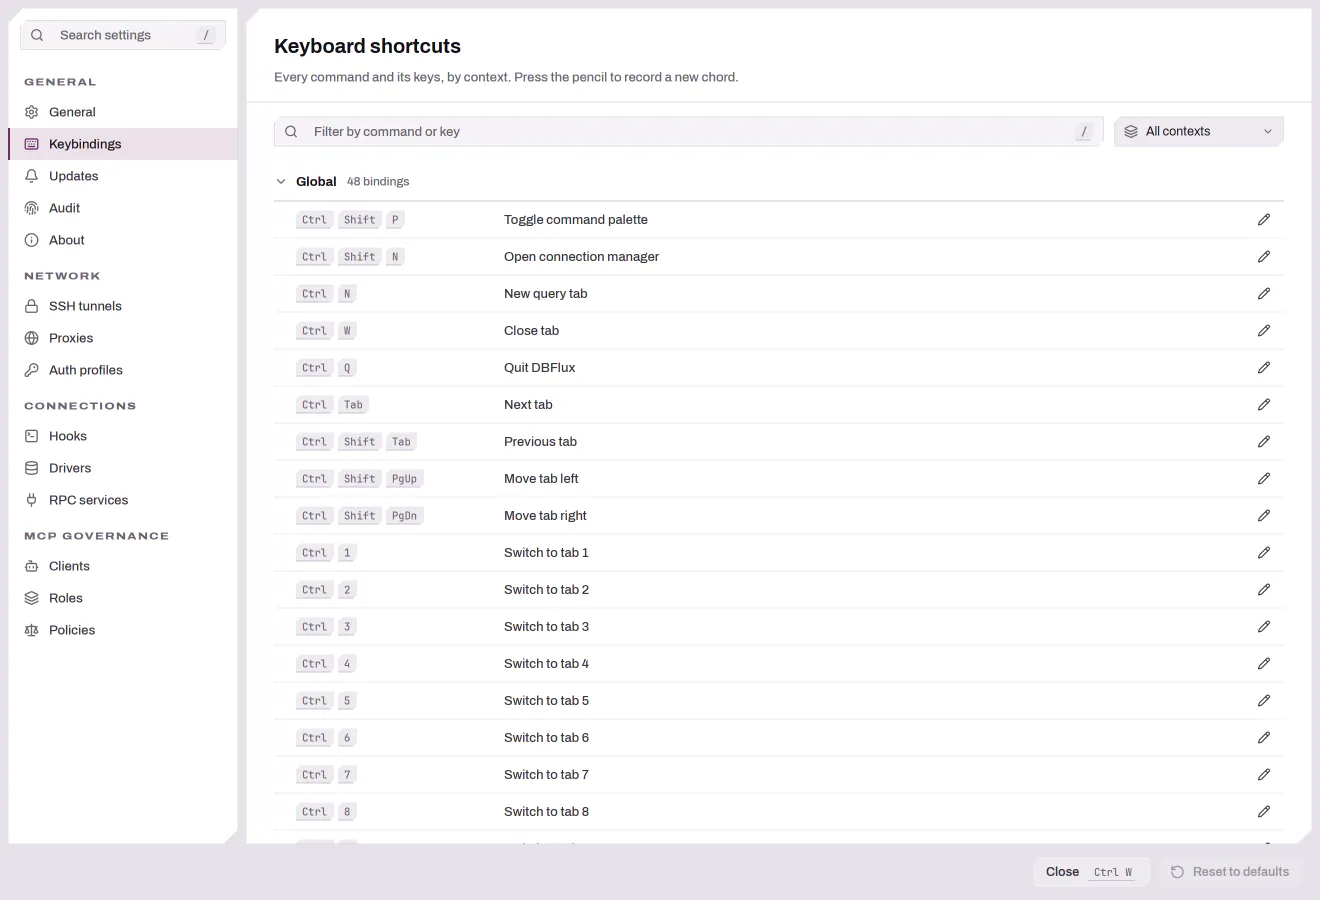
Task: Click the Toggle command palette command name
Action: pyautogui.click(x=576, y=220)
